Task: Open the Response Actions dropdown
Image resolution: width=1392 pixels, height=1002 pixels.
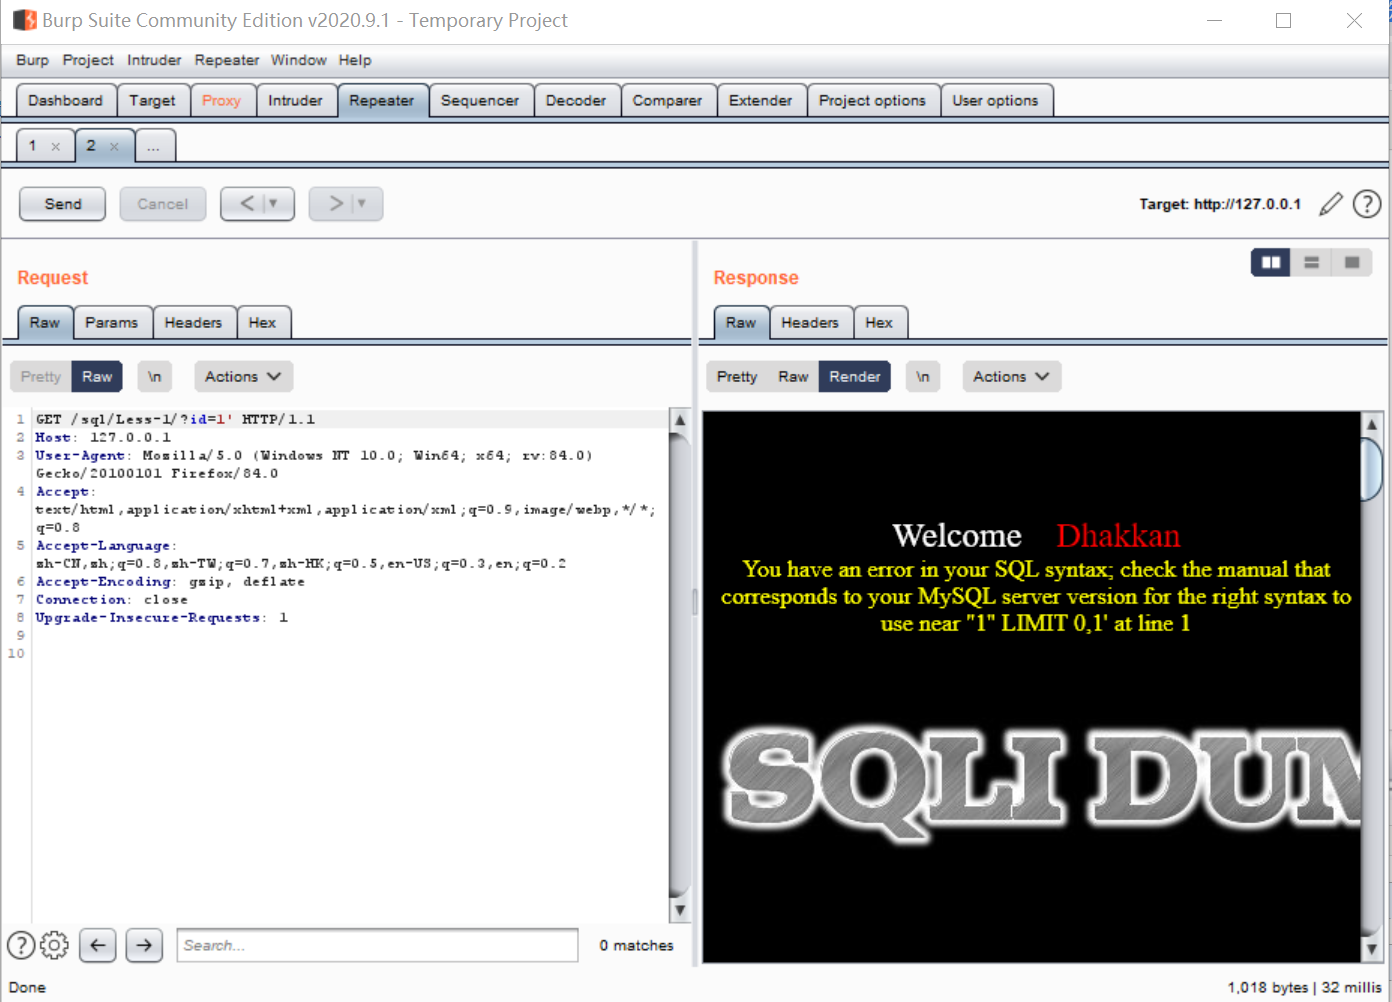Action: pos(1011,377)
